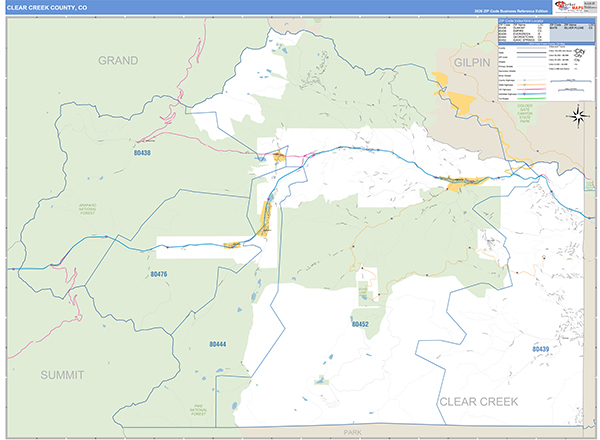Click the orange State Highways legend line
The image size is (600, 440).
point(532,85)
